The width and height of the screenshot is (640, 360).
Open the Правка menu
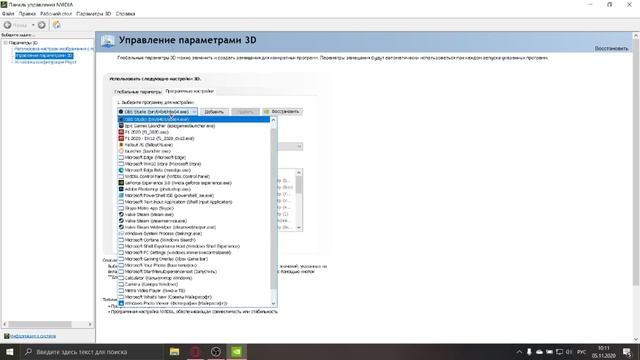27,13
